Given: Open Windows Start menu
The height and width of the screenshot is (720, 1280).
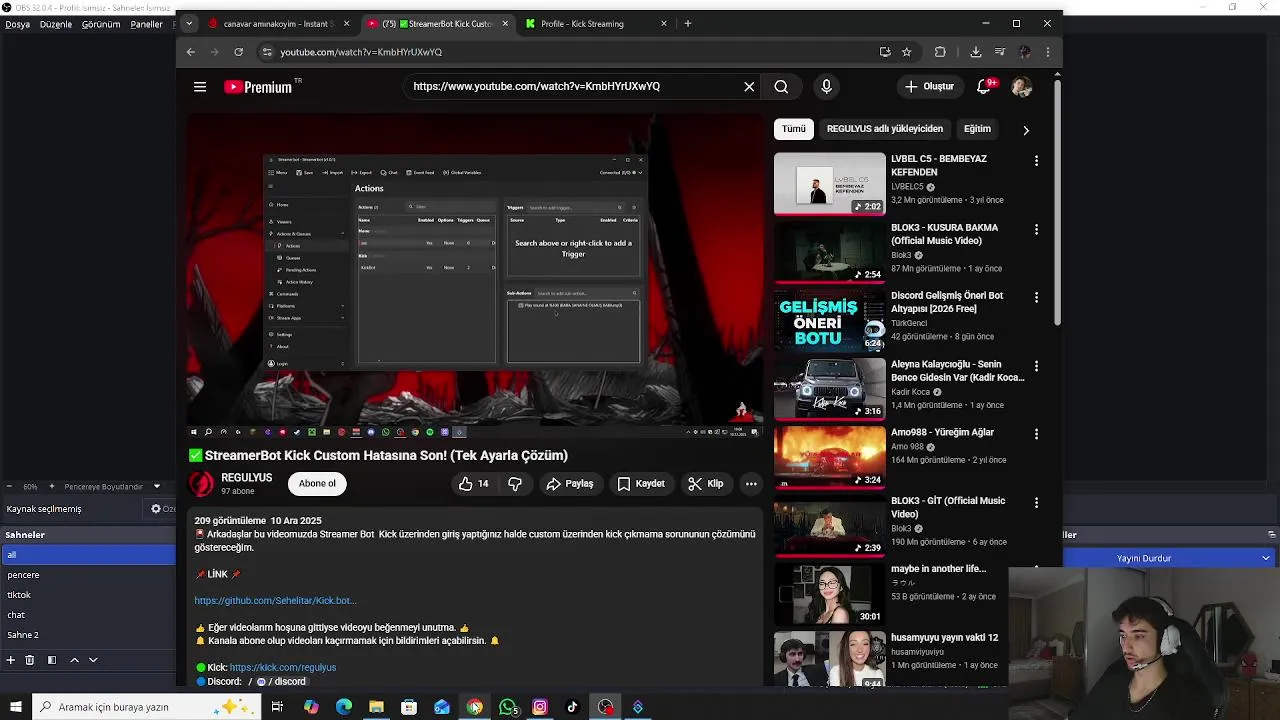Looking at the screenshot, I should coord(15,707).
